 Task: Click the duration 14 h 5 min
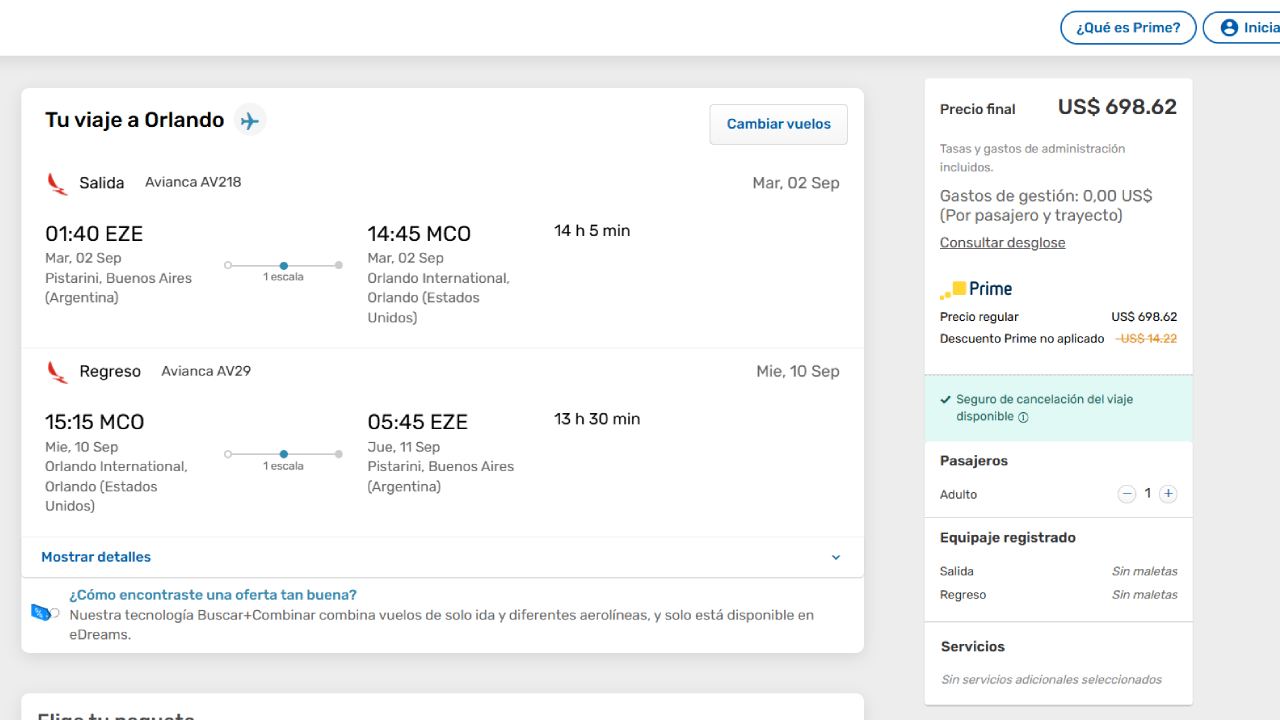592,231
